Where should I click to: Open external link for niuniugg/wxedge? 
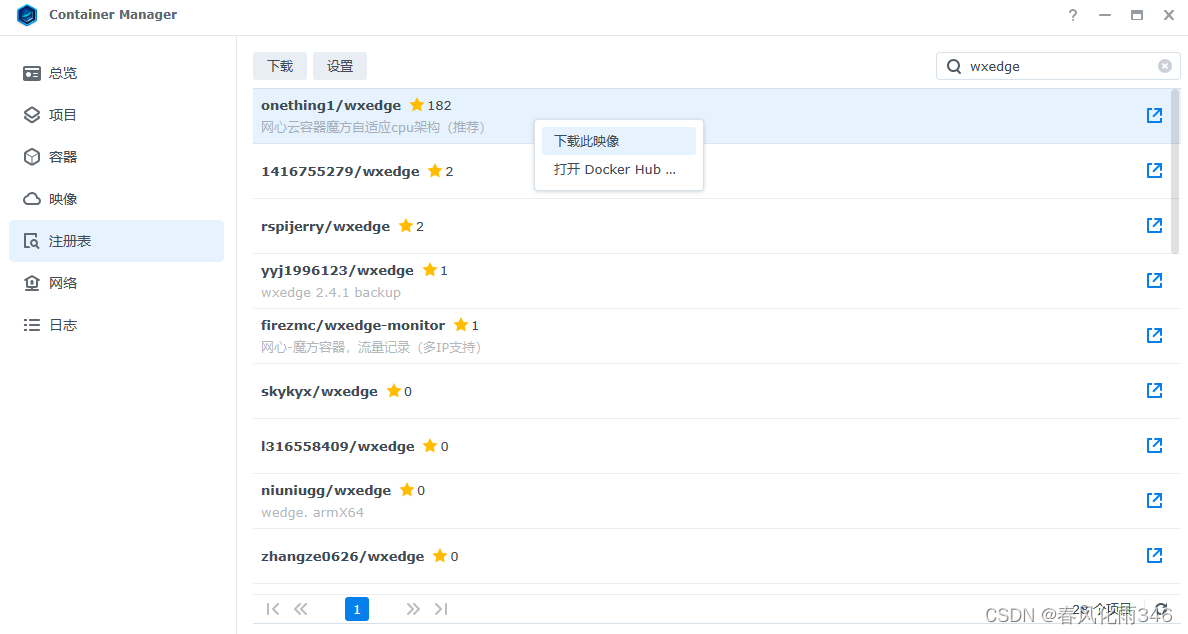pyautogui.click(x=1154, y=500)
